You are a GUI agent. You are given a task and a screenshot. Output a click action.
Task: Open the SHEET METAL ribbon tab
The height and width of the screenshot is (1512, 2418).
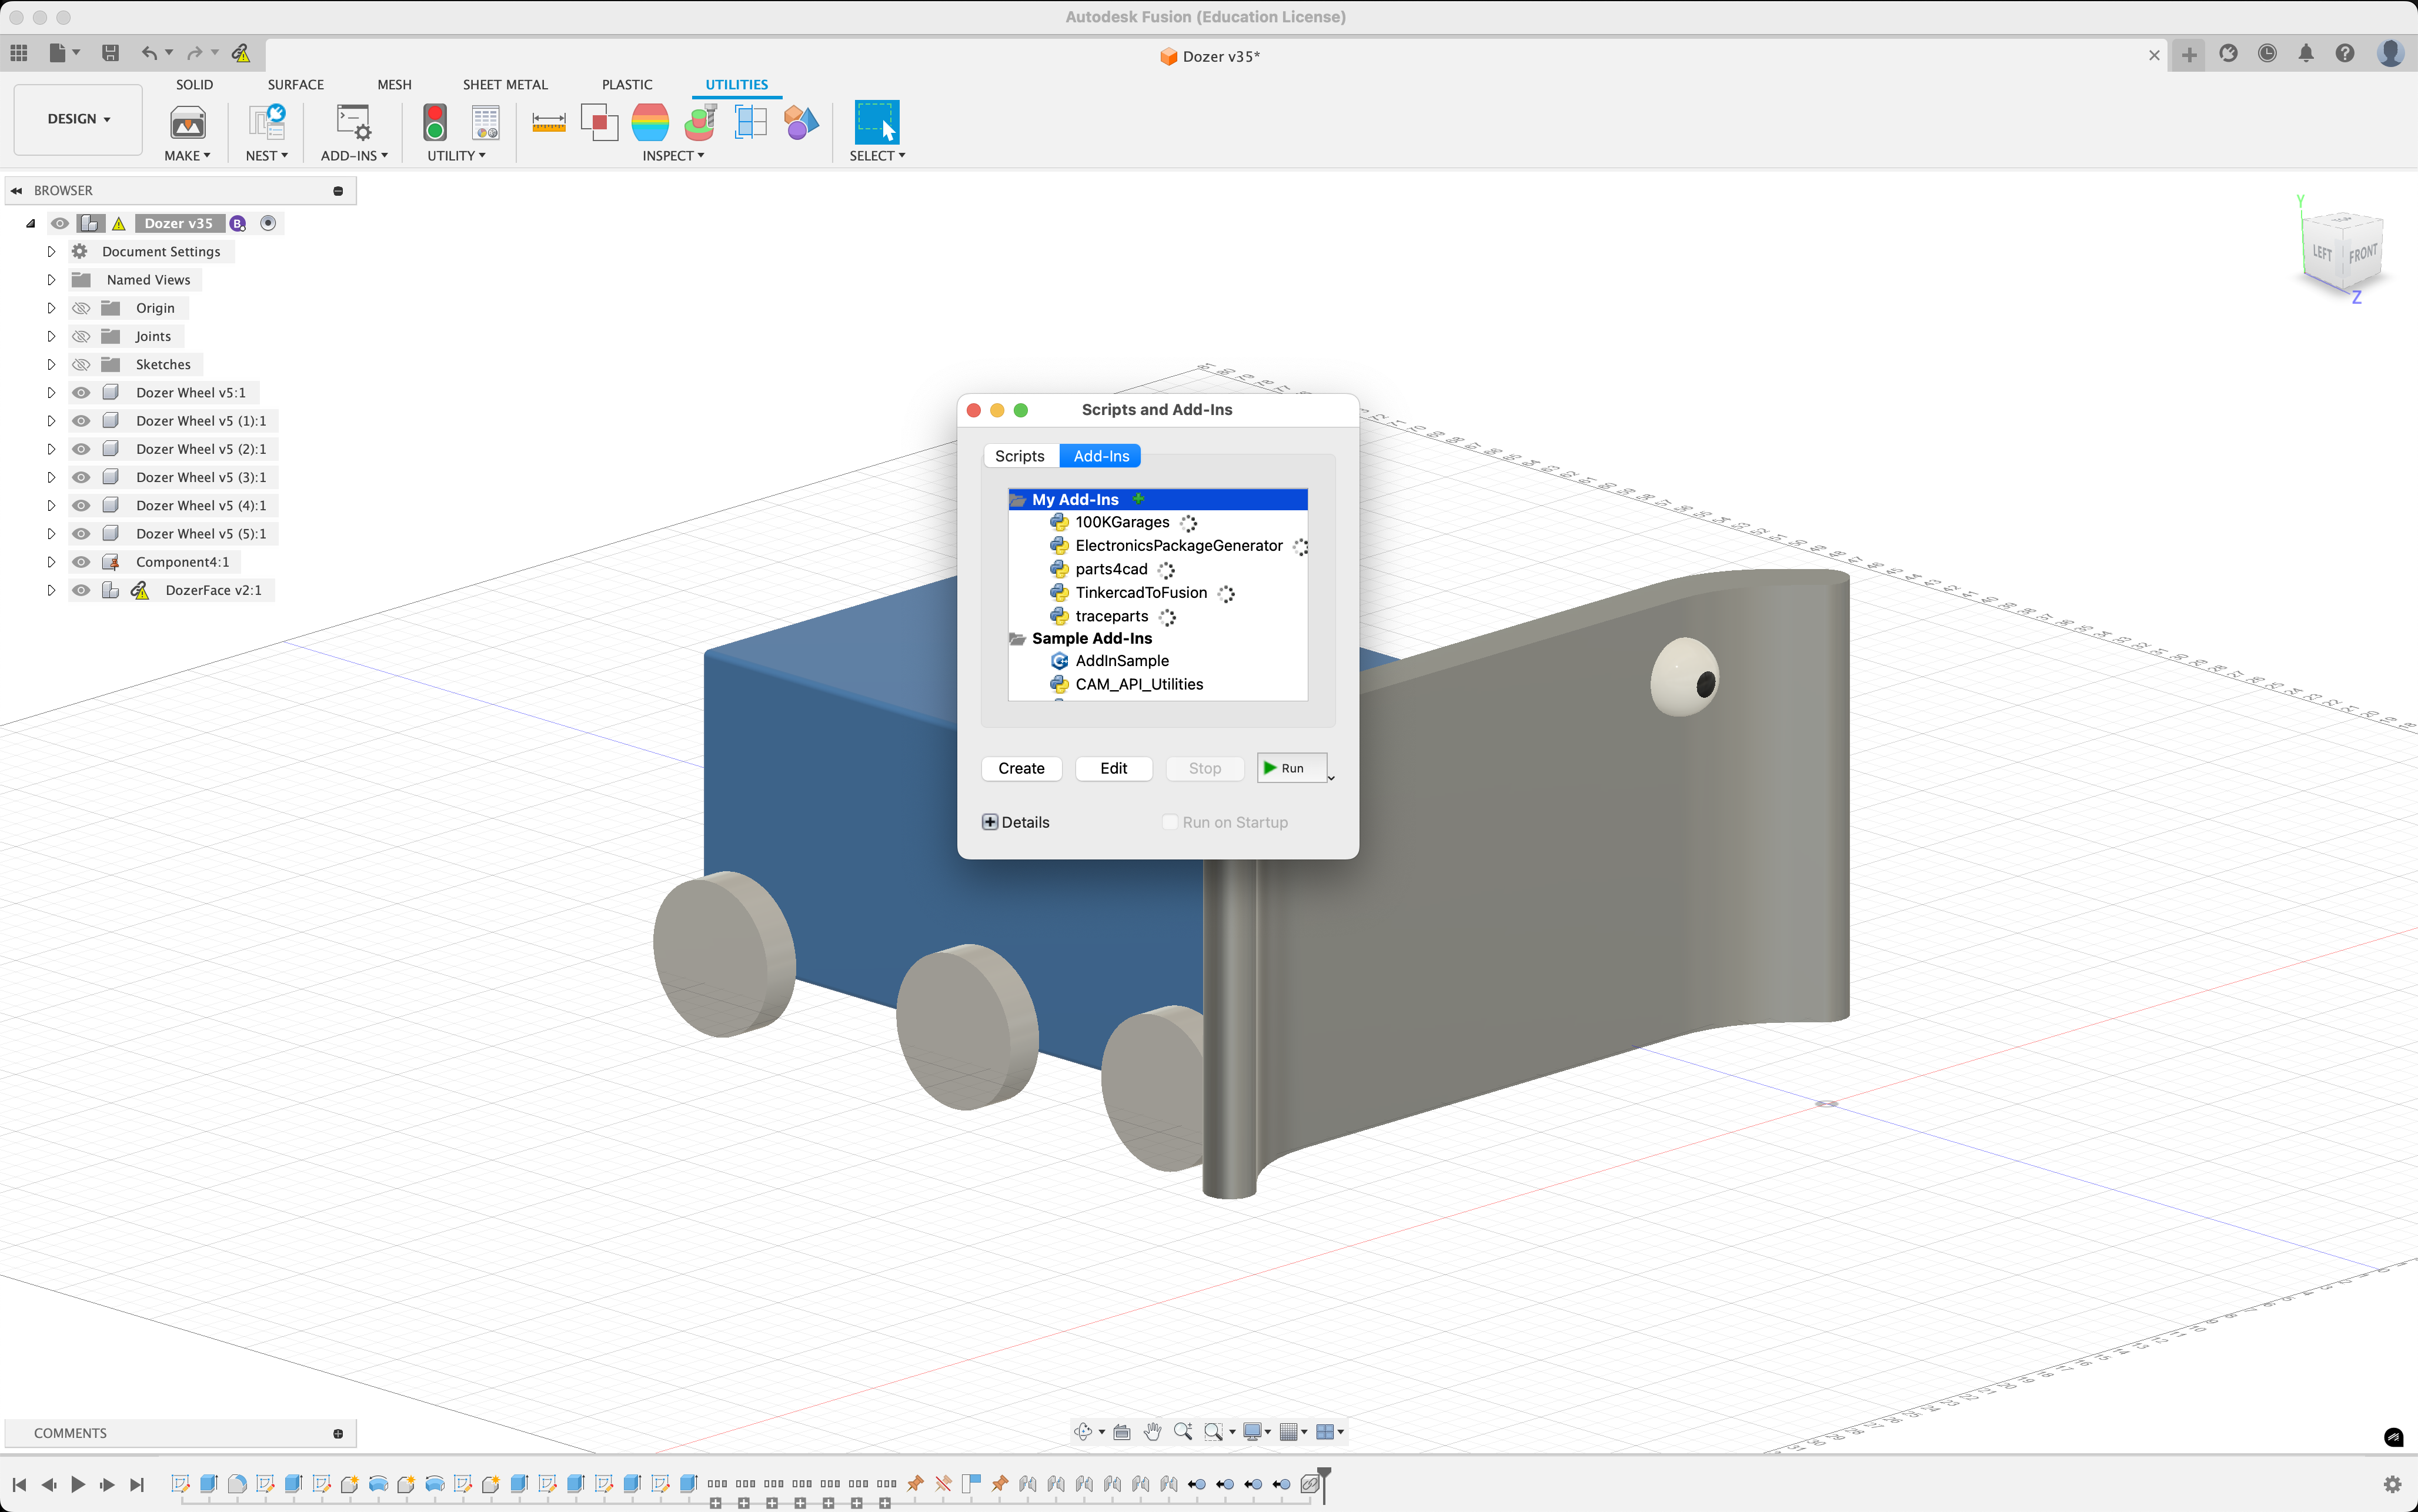tap(505, 85)
